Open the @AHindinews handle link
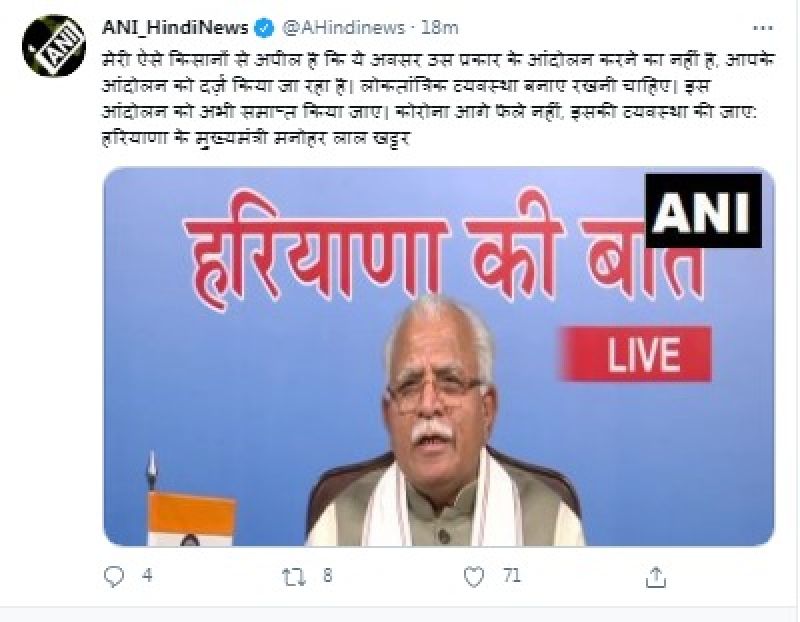Screen dimensions: 800x622 [343, 28]
